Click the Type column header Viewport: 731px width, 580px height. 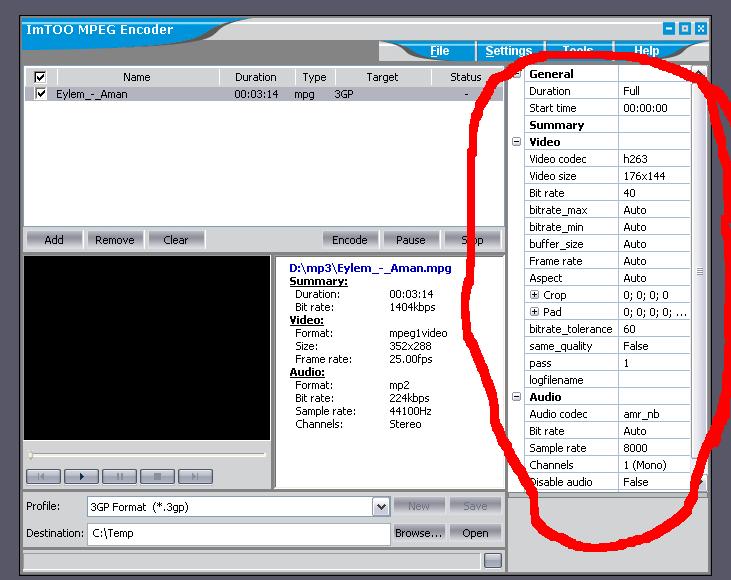click(x=314, y=77)
